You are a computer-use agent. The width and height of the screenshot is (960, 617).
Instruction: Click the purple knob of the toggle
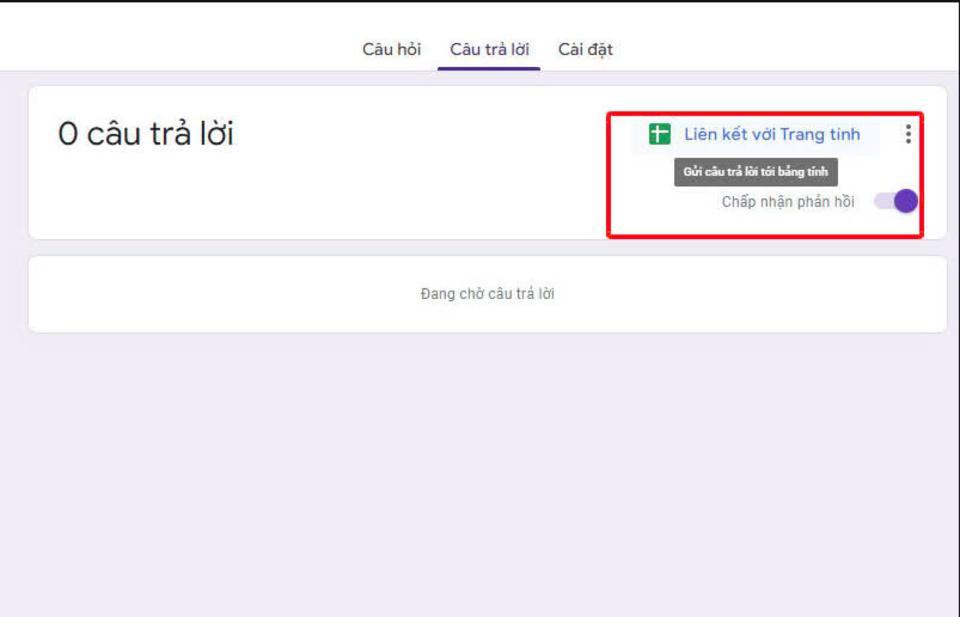point(905,201)
